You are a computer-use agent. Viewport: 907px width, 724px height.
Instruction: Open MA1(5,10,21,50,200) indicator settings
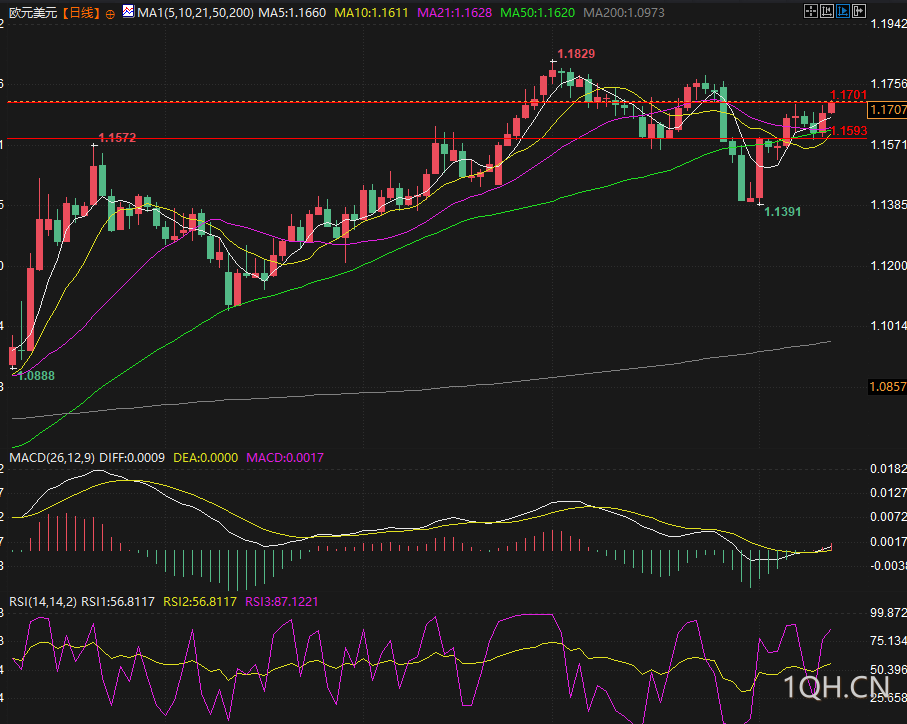pos(196,13)
